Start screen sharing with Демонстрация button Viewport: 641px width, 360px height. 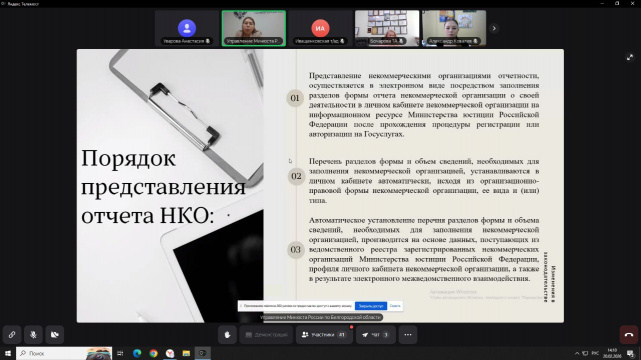click(x=266, y=335)
